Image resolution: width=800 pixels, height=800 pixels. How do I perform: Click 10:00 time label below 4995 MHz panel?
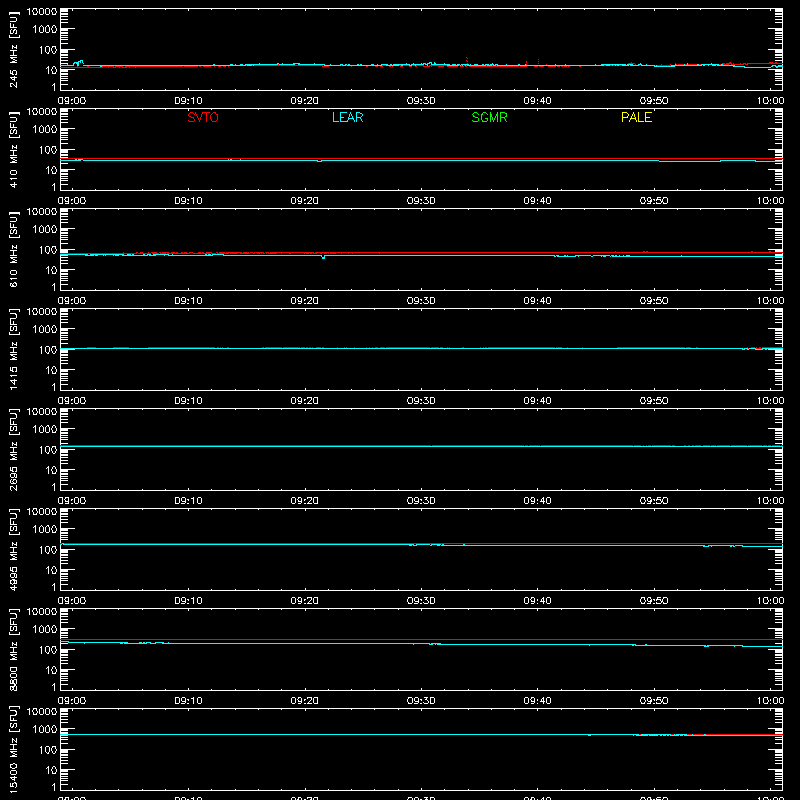pos(770,601)
